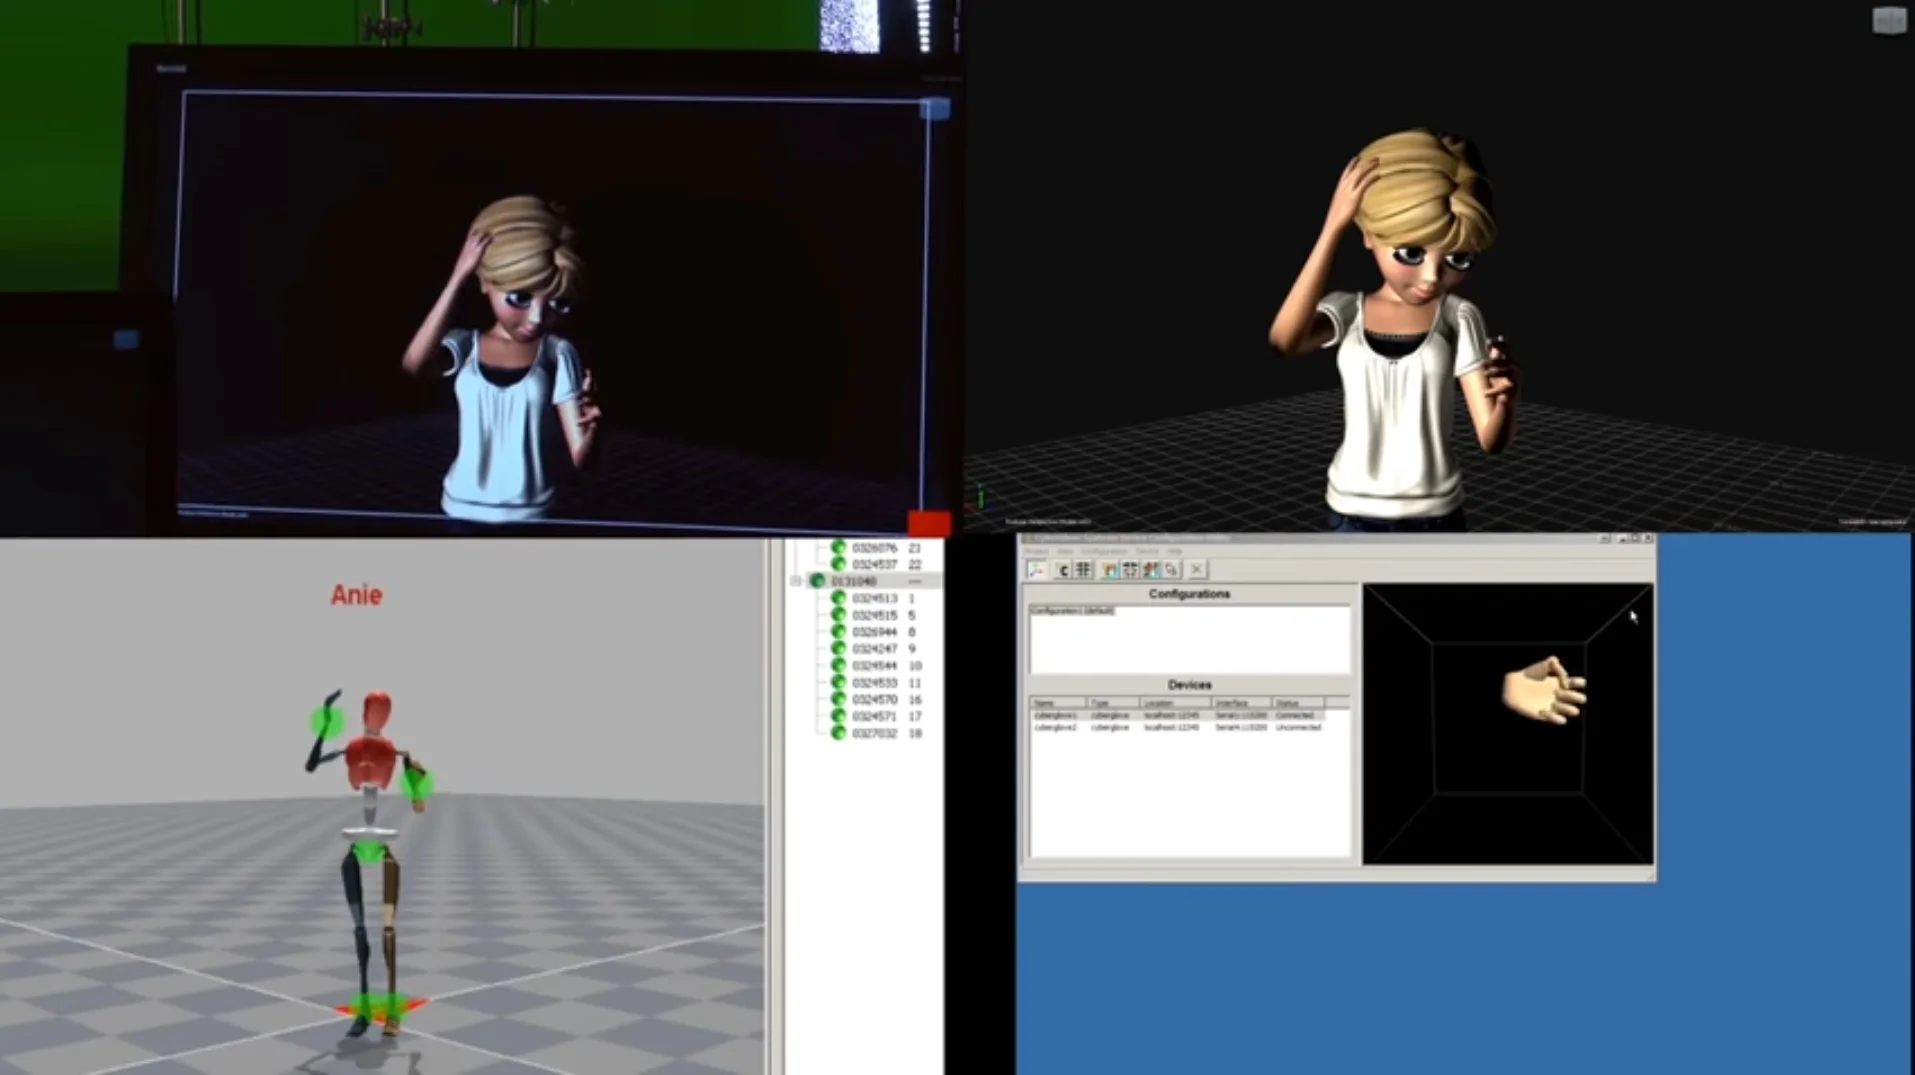1915x1075 pixels.
Task: Click green status icon of sensor row 5
Action: click(x=838, y=615)
